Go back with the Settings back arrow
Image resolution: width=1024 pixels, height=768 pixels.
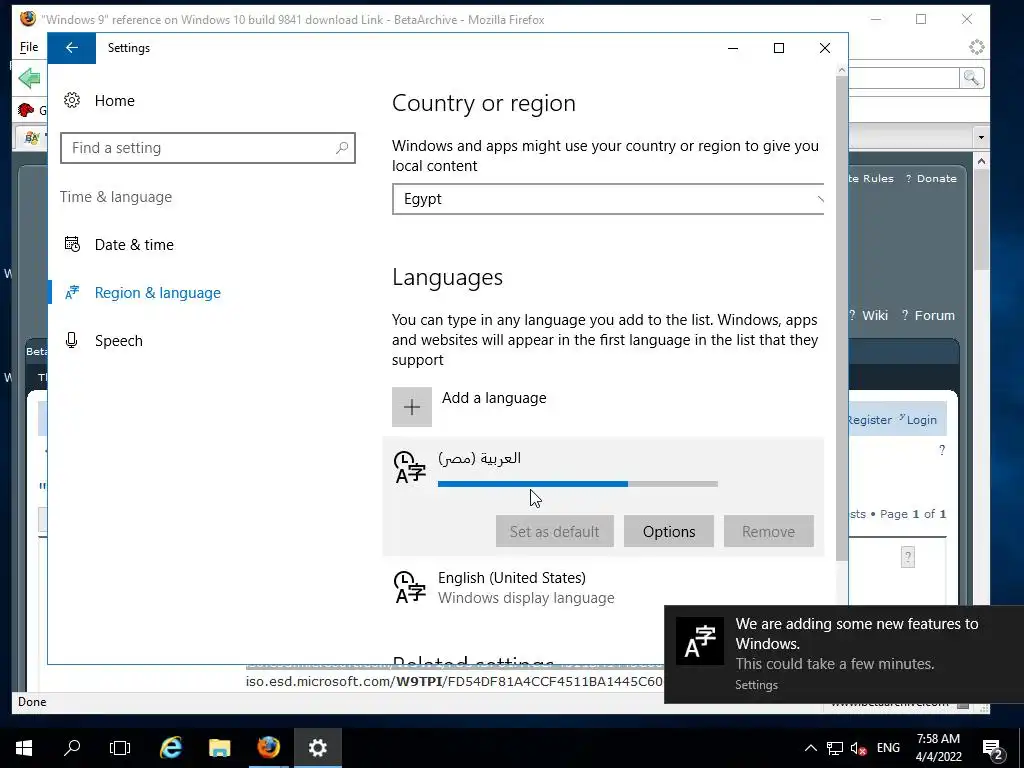click(72, 48)
